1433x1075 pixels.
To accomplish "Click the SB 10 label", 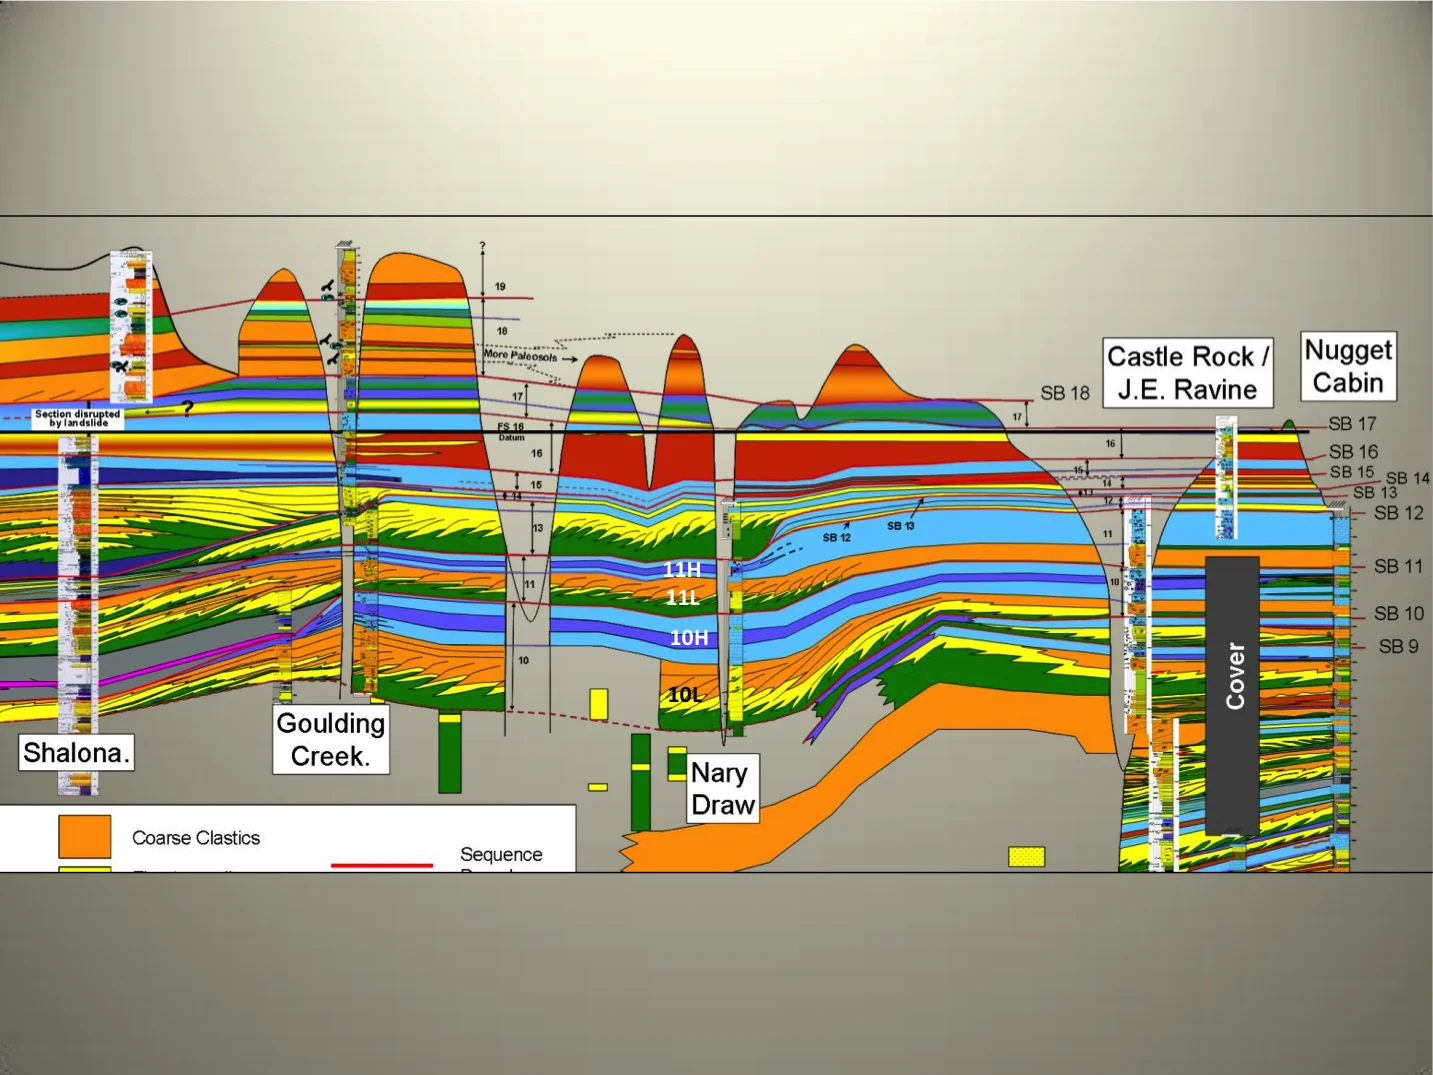I will click(x=1399, y=613).
